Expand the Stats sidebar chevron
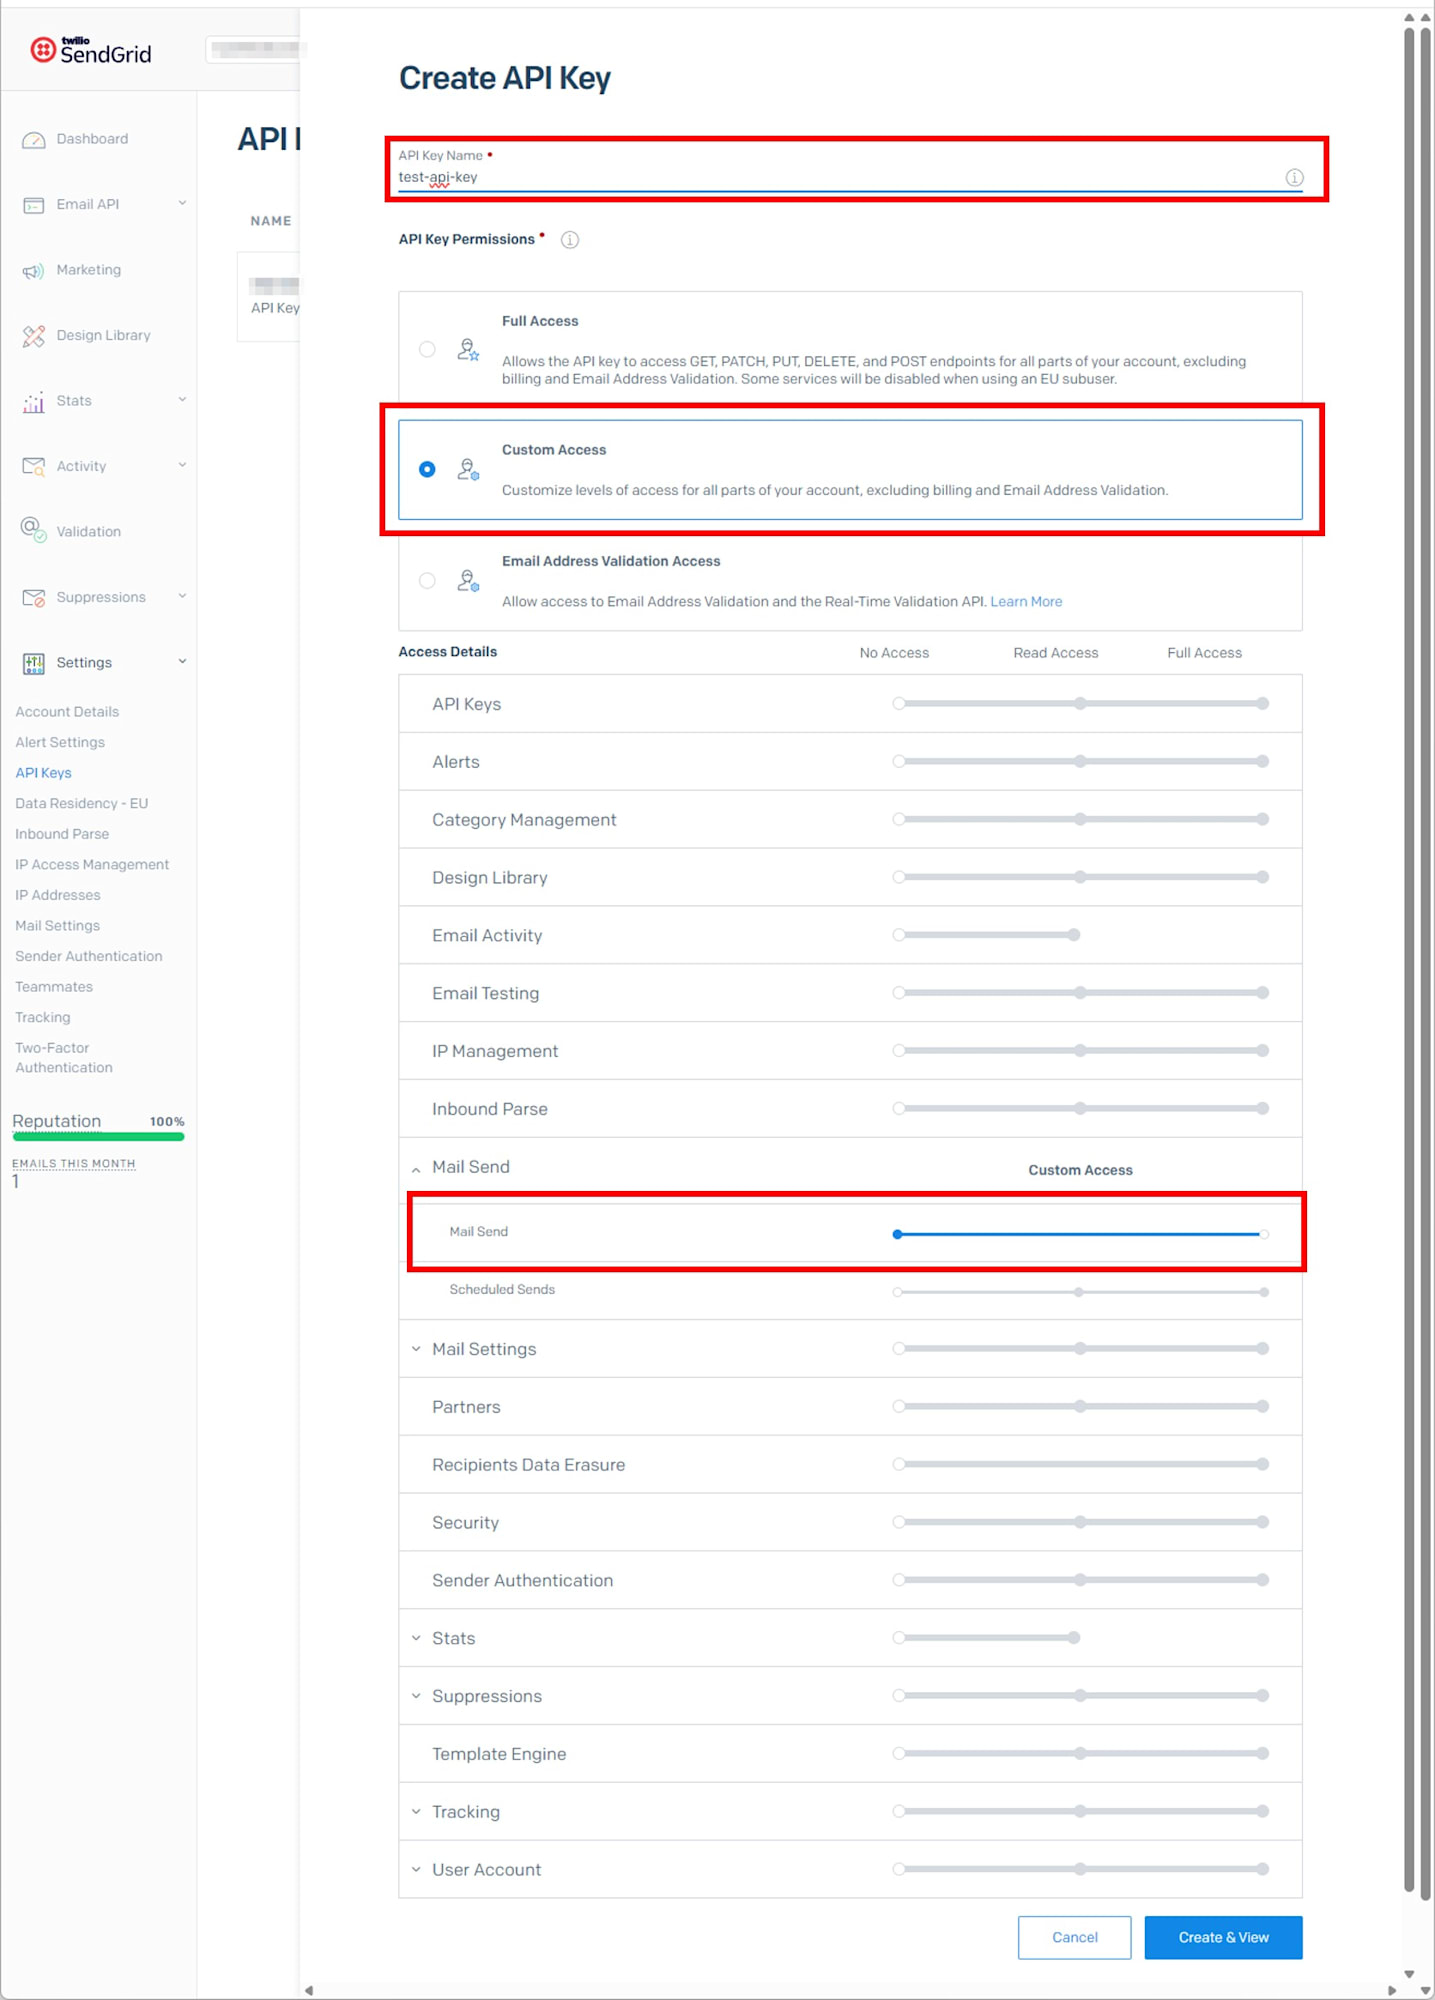This screenshot has width=1435, height=2000. 182,400
